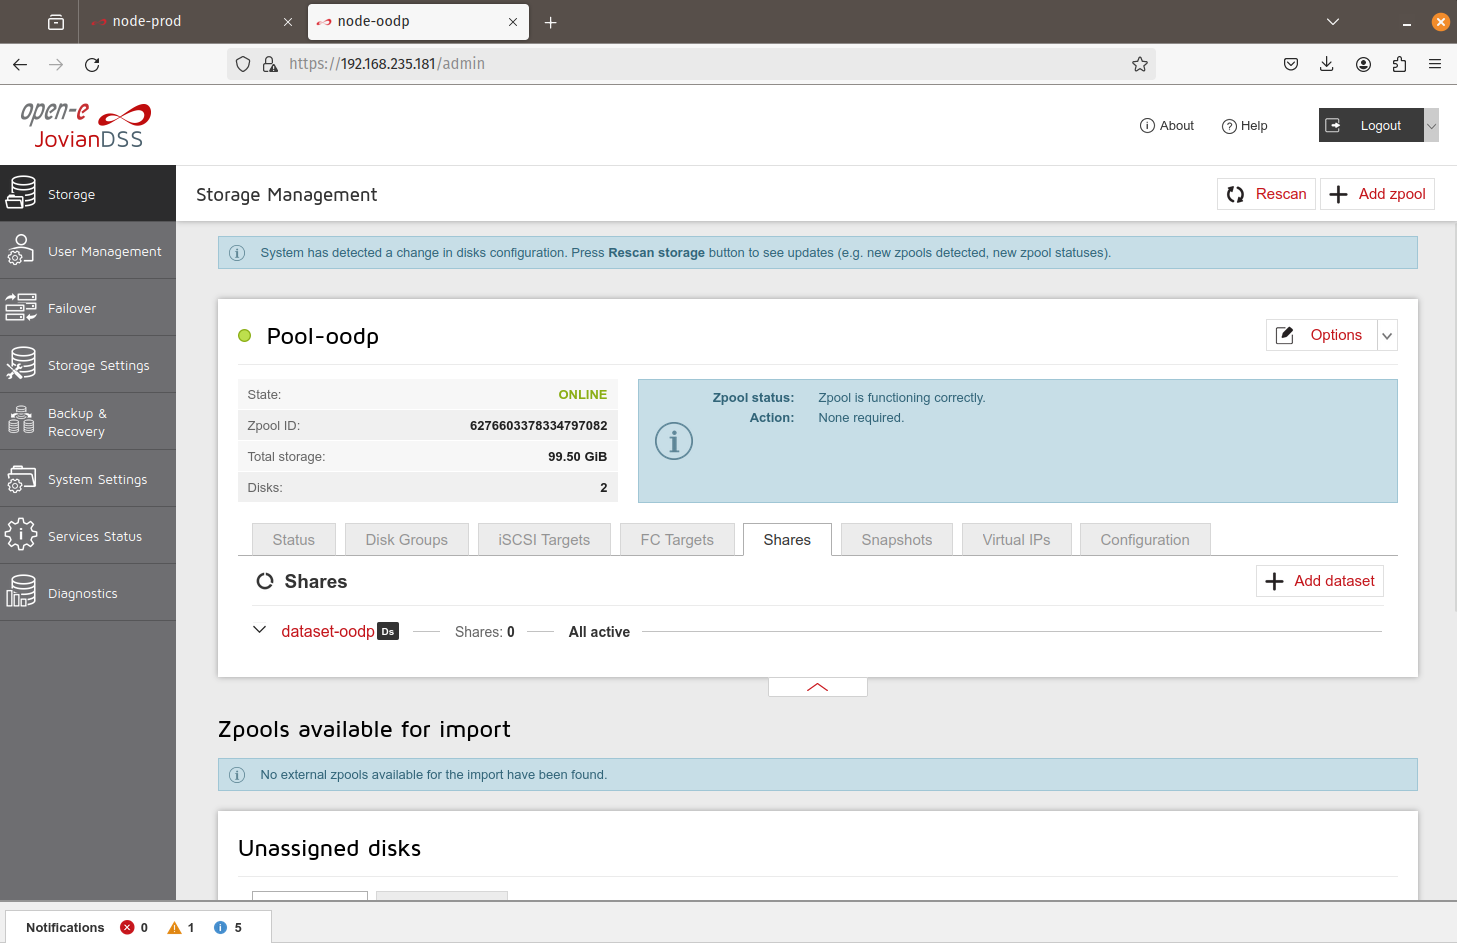
Task: Expand Options dropdown arrow for Pool-oodp
Action: 1387,336
